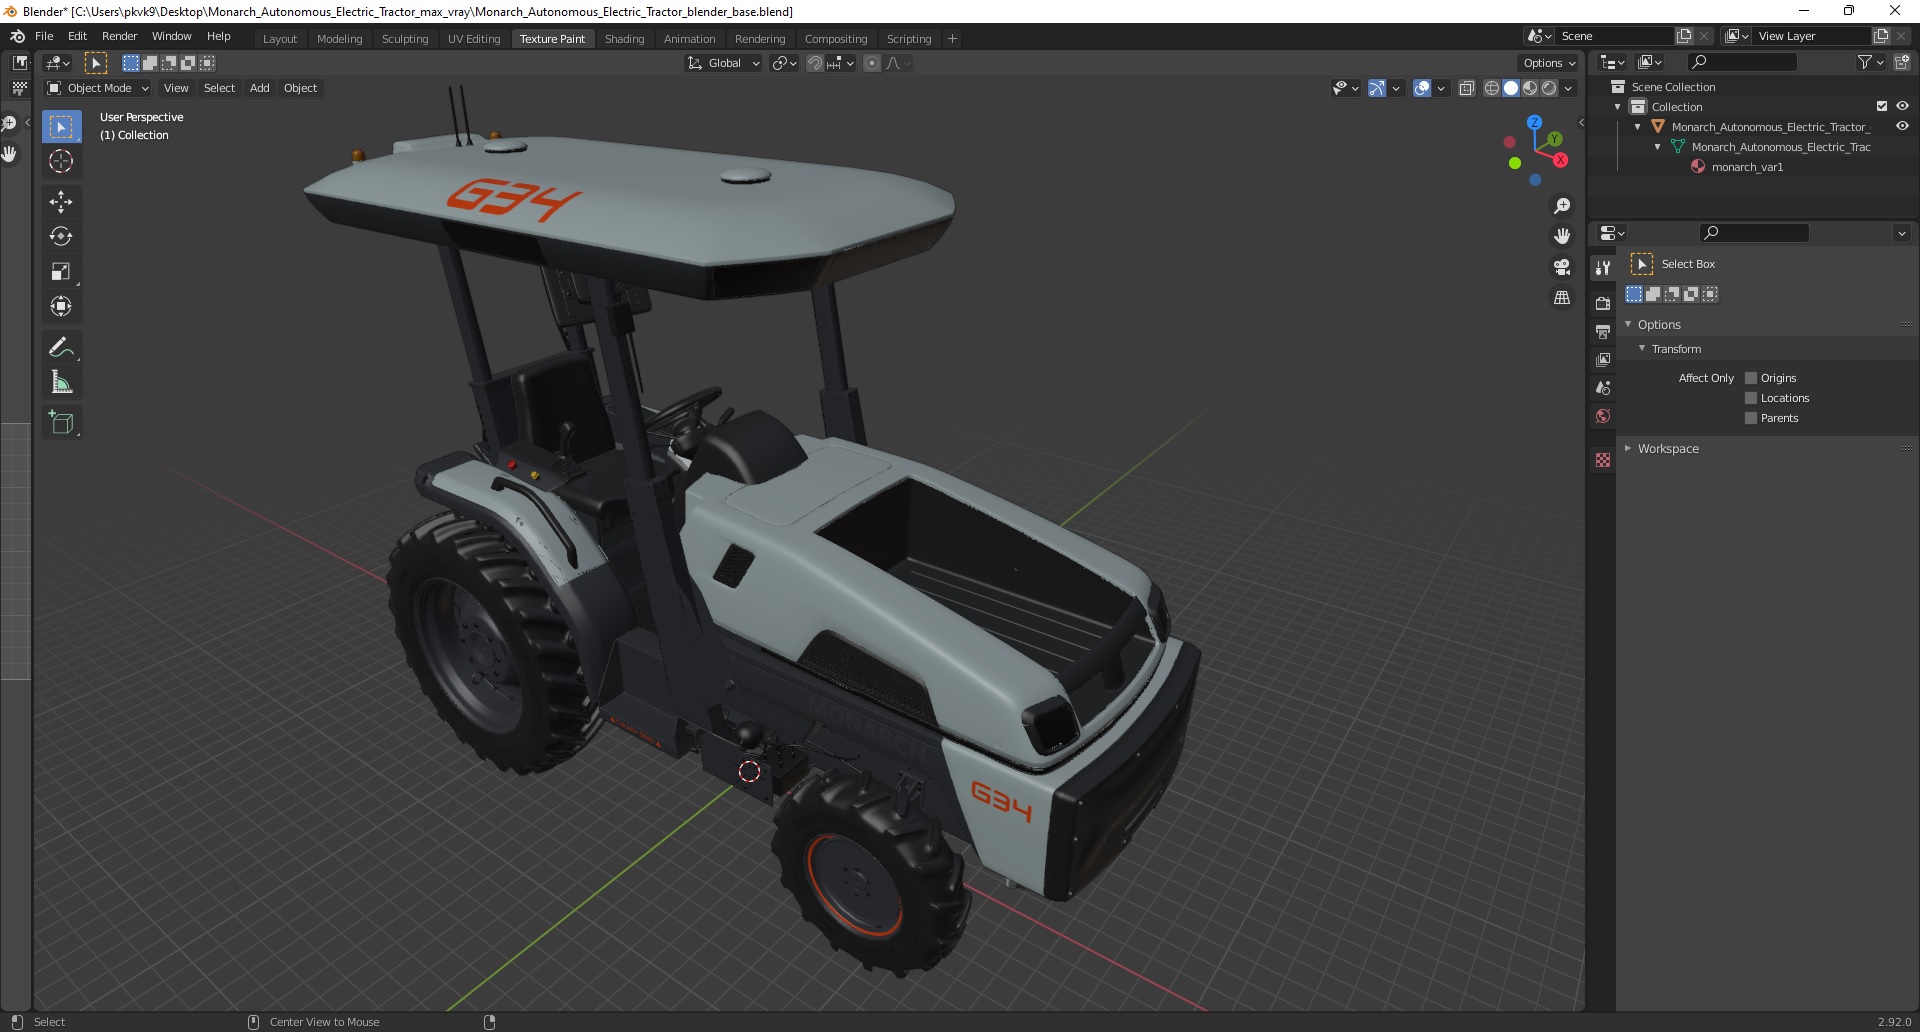The image size is (1920, 1032).
Task: Add a new workspace with plus button
Action: pos(952,39)
